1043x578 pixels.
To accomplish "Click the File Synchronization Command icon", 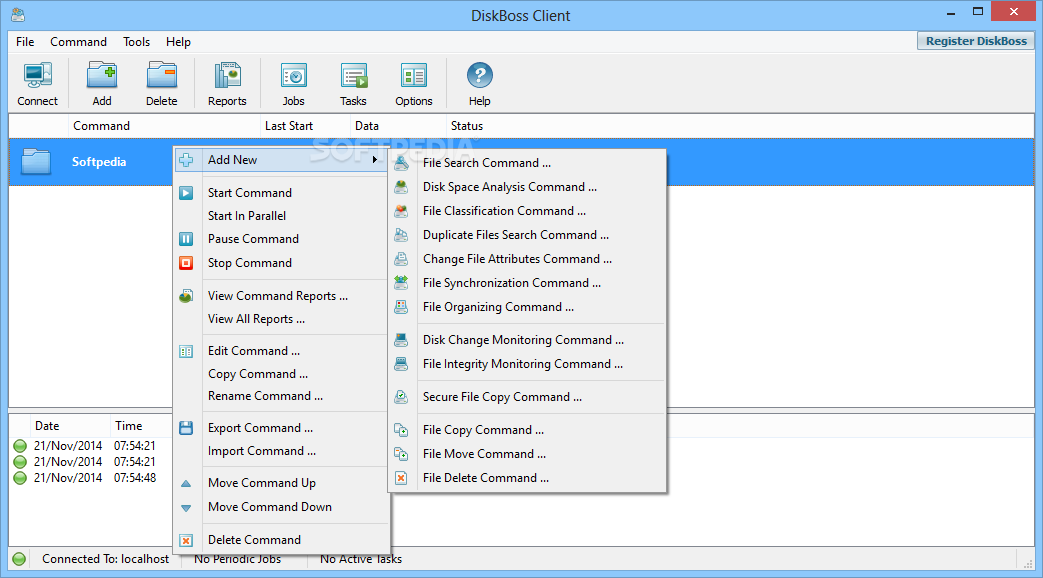I will click(x=401, y=283).
